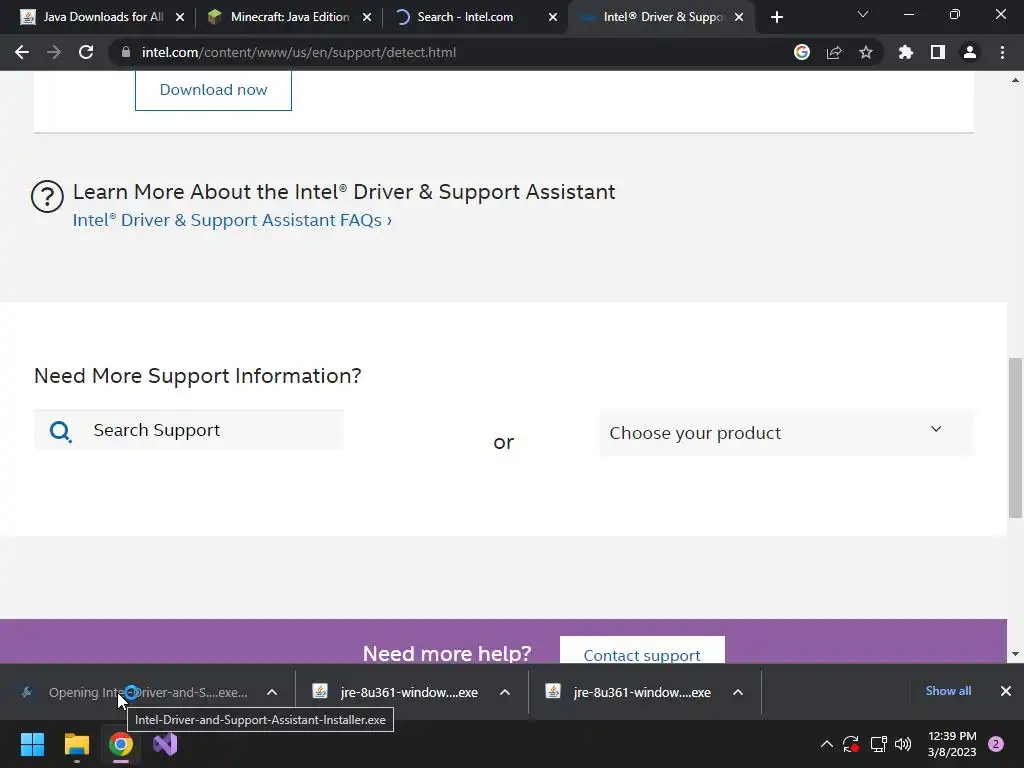The image size is (1024, 768).
Task: Click the Chrome taskbar icon
Action: click(121, 744)
